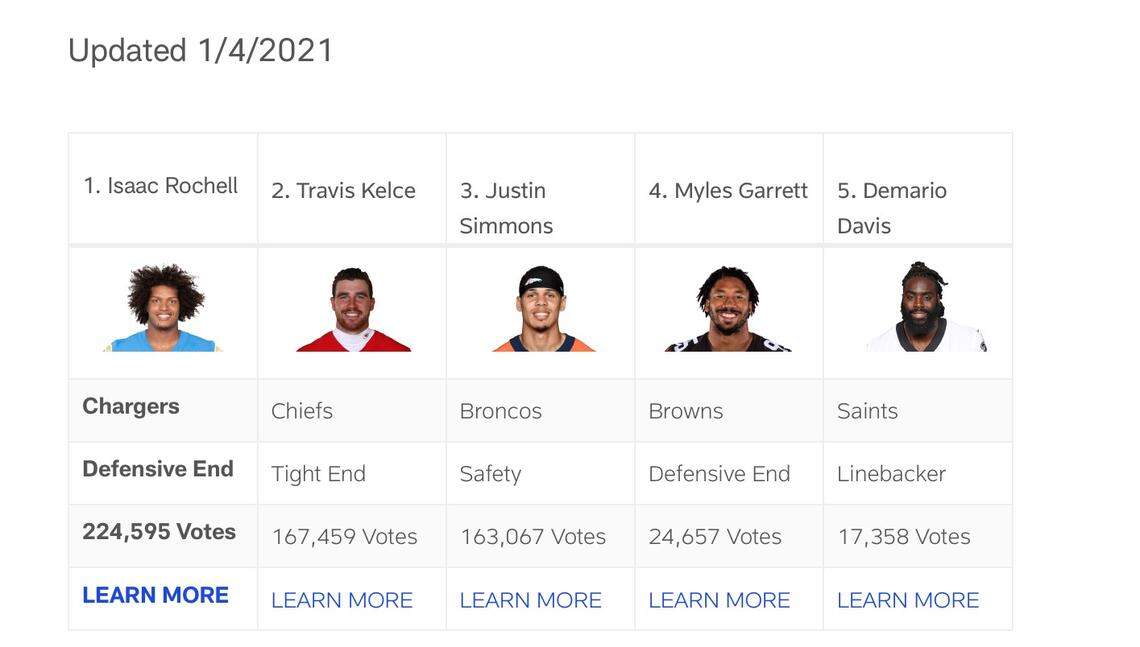Select the '5. Demario Davis' header
The image size is (1140, 647).
(x=891, y=208)
